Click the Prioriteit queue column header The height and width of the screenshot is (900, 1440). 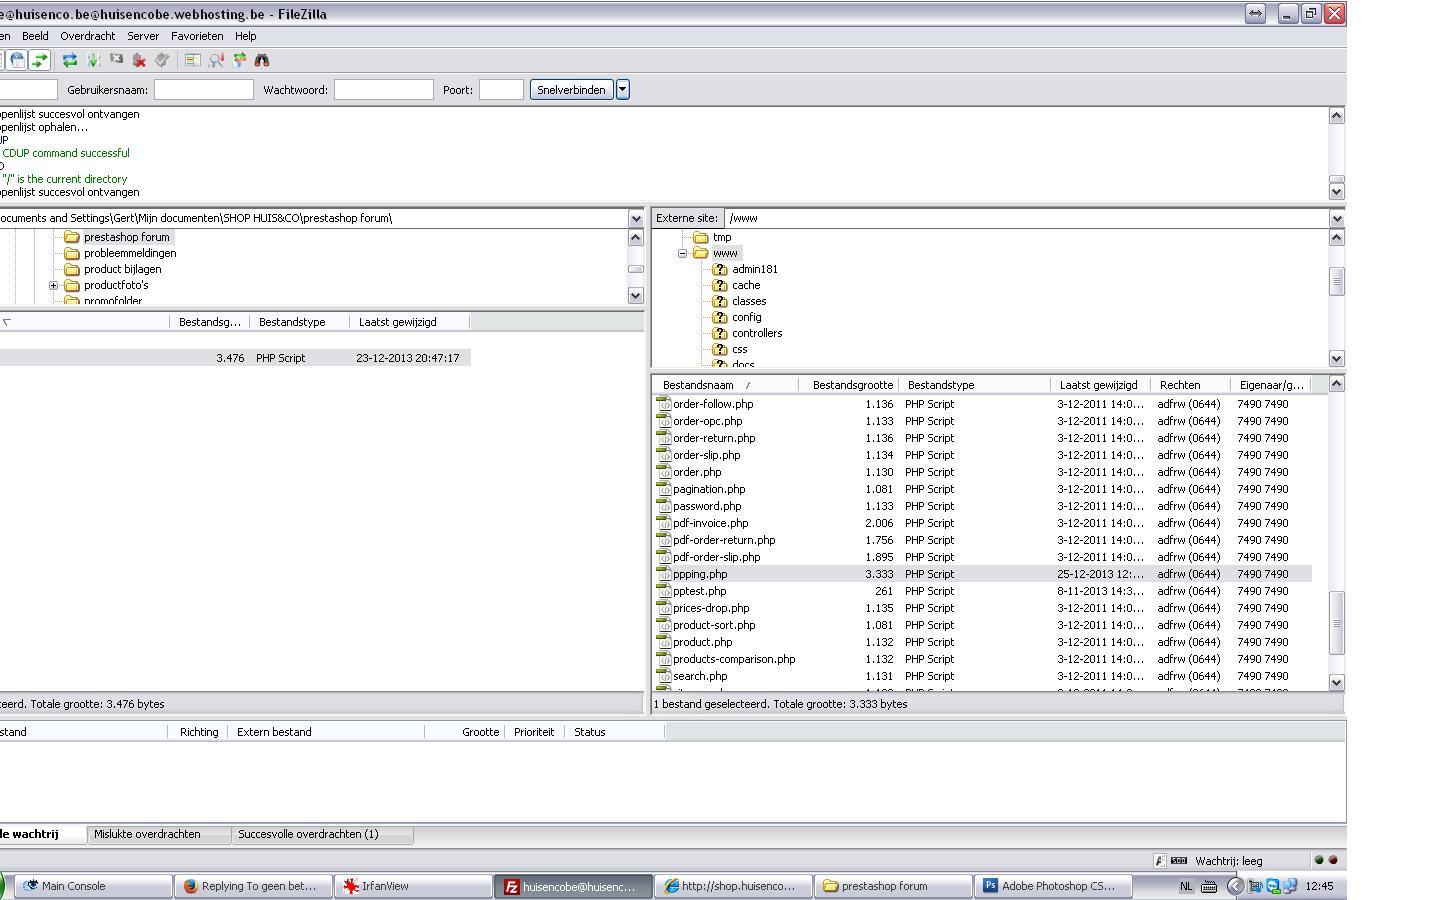(x=534, y=732)
